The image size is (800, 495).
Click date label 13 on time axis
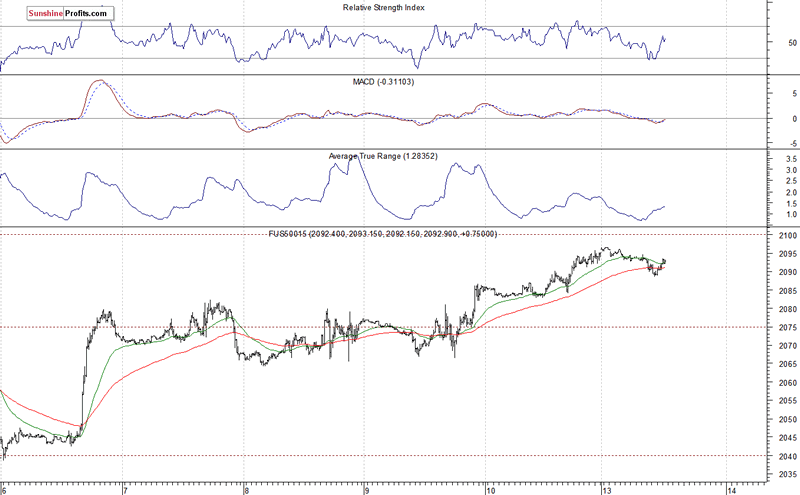(606, 490)
